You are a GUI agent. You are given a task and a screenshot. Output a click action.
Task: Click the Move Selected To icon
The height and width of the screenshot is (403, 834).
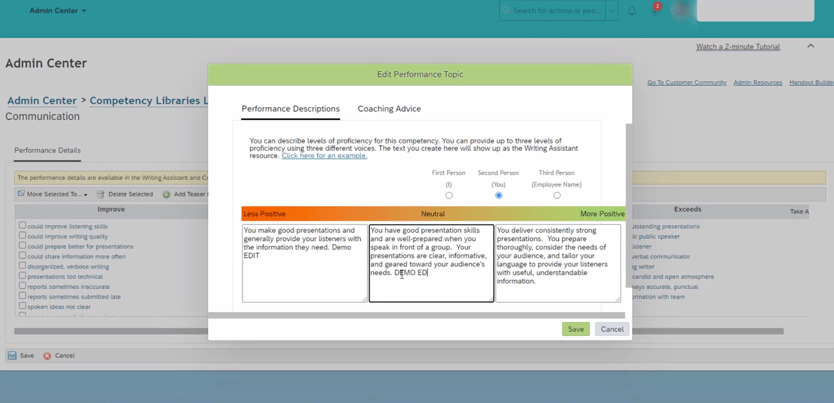[x=21, y=194]
